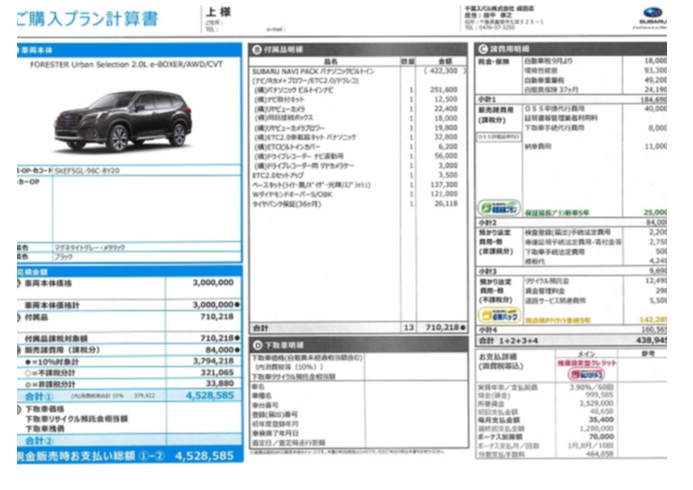Click the green warranty plan badge

point(499,207)
